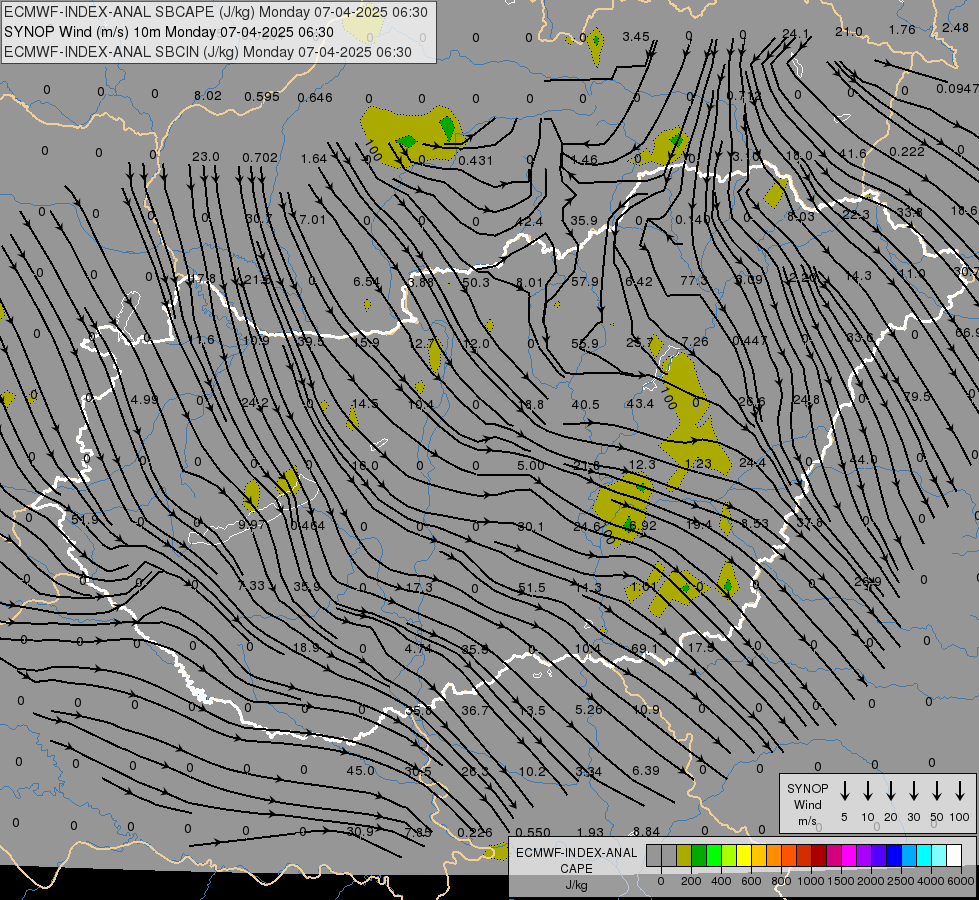Screen dimensions: 979x900
Task: Click the SBCIN title line in header box
Action: pos(208,52)
